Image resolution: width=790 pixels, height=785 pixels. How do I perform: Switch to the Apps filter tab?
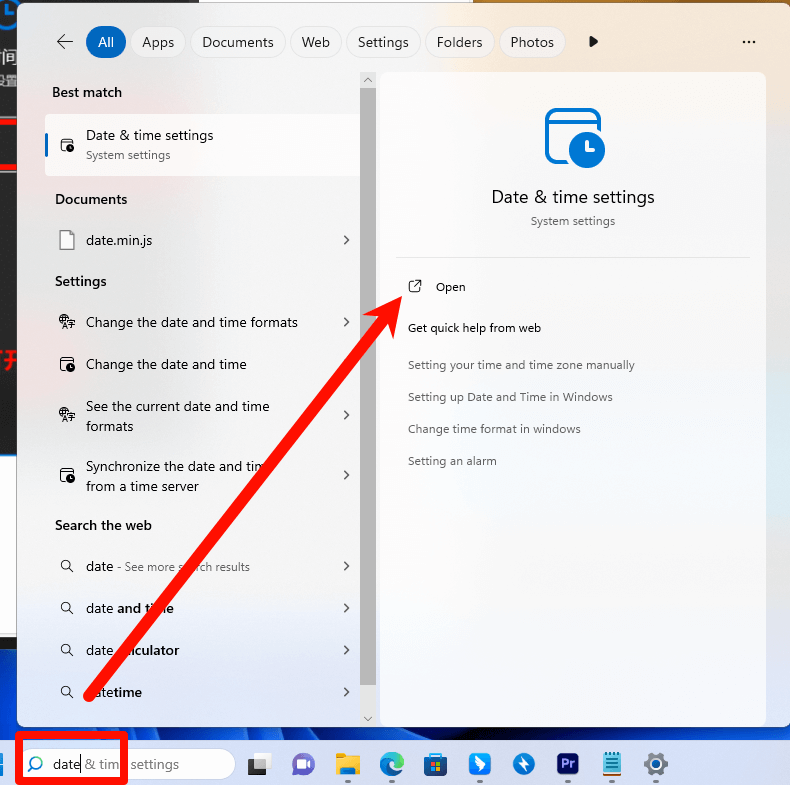pos(158,42)
